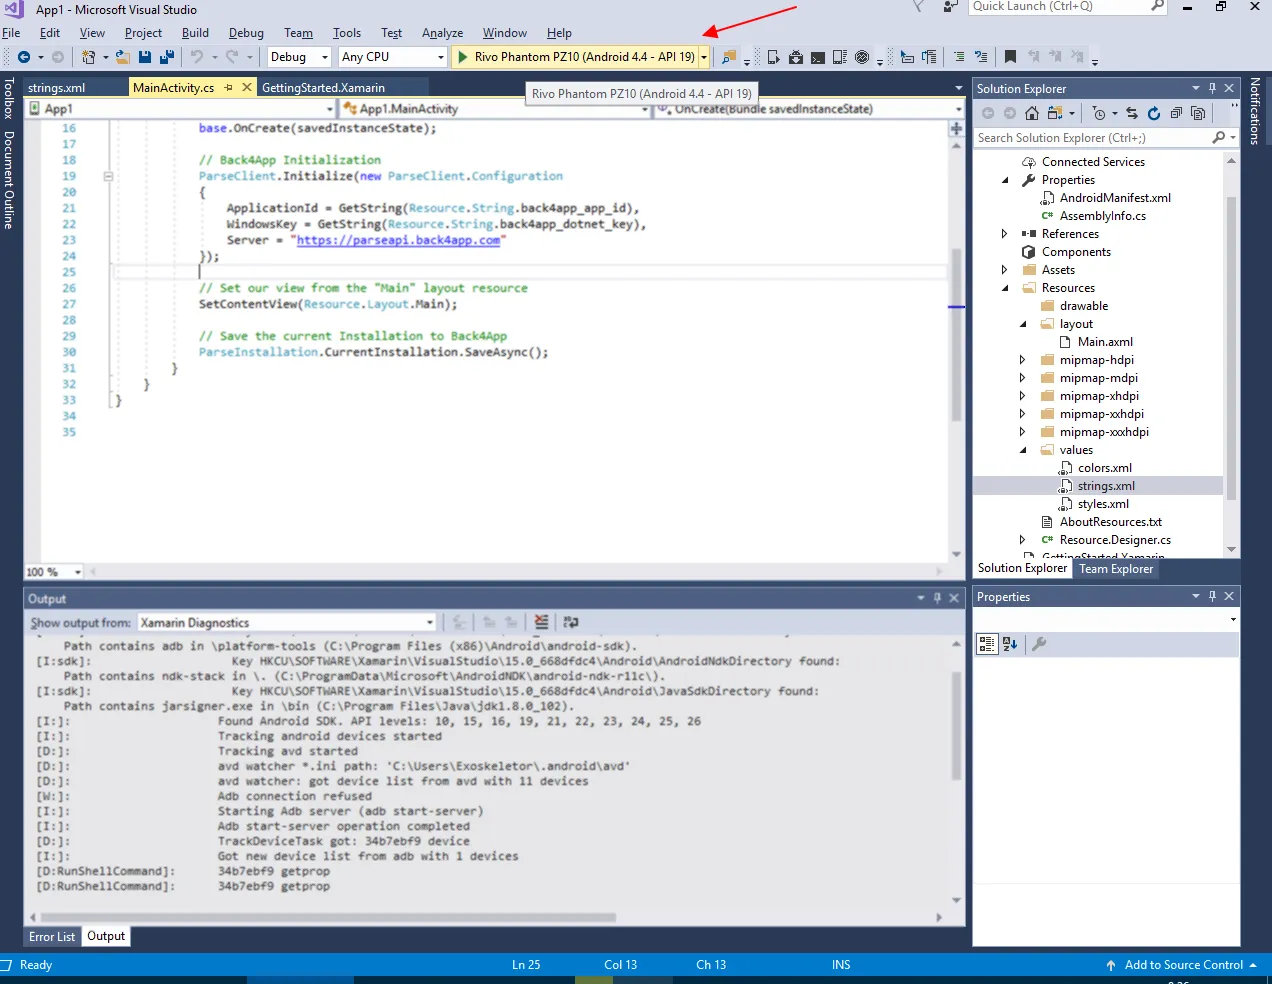Click the Navigate Backward arrow icon
Viewport: 1272px width, 984px height.
click(23, 57)
